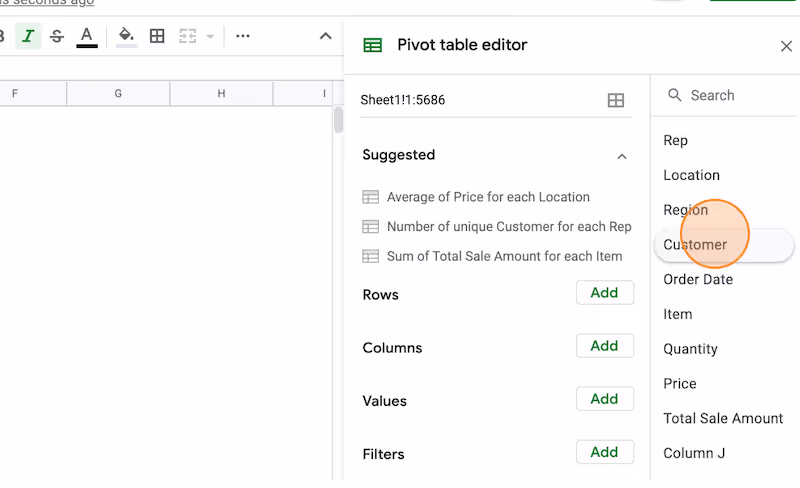Click the merge cells icon
800x488 pixels.
click(187, 36)
